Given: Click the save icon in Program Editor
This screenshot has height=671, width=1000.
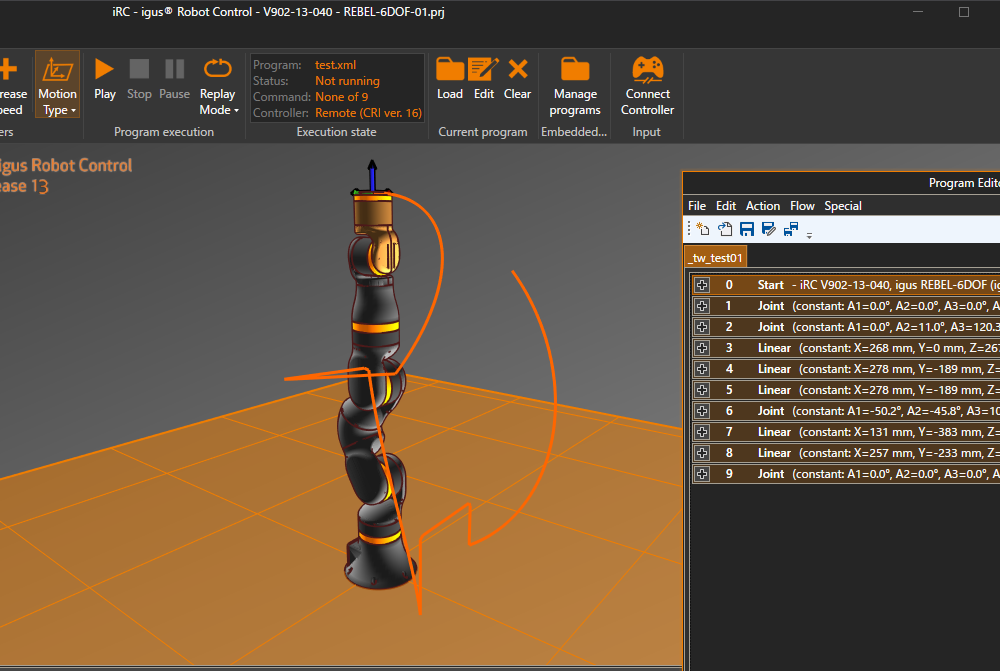Looking at the screenshot, I should [747, 229].
